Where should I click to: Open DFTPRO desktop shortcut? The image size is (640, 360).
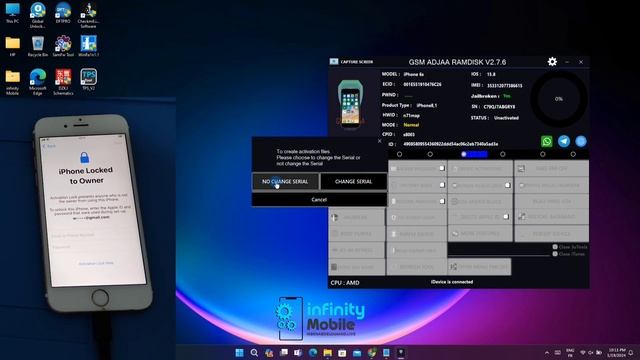pos(63,13)
